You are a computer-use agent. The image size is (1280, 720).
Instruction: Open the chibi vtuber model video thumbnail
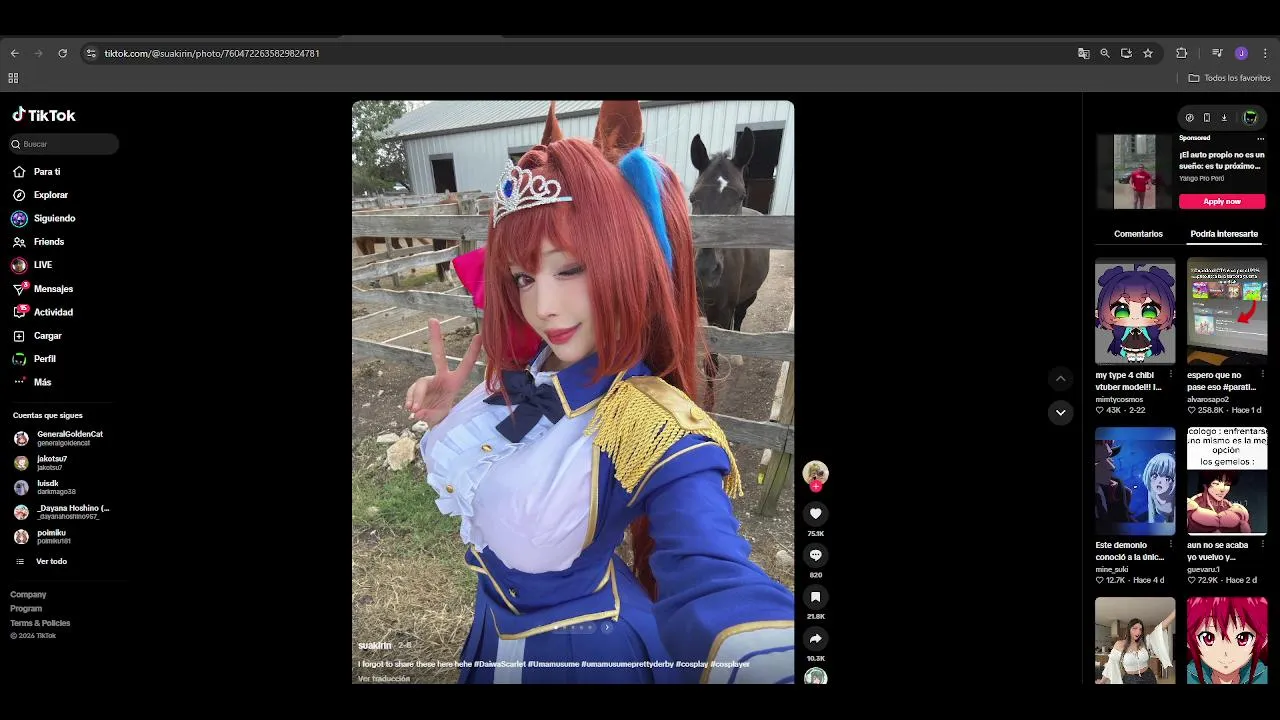click(x=1135, y=311)
